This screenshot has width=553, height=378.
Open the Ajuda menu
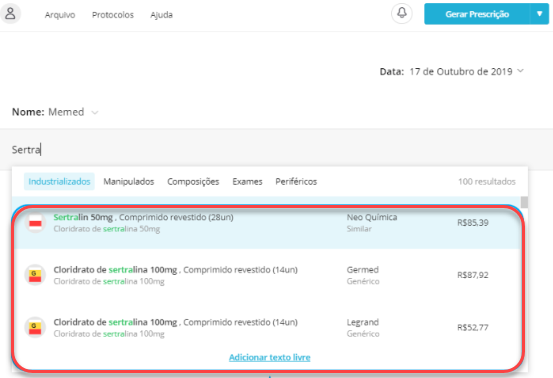162,15
